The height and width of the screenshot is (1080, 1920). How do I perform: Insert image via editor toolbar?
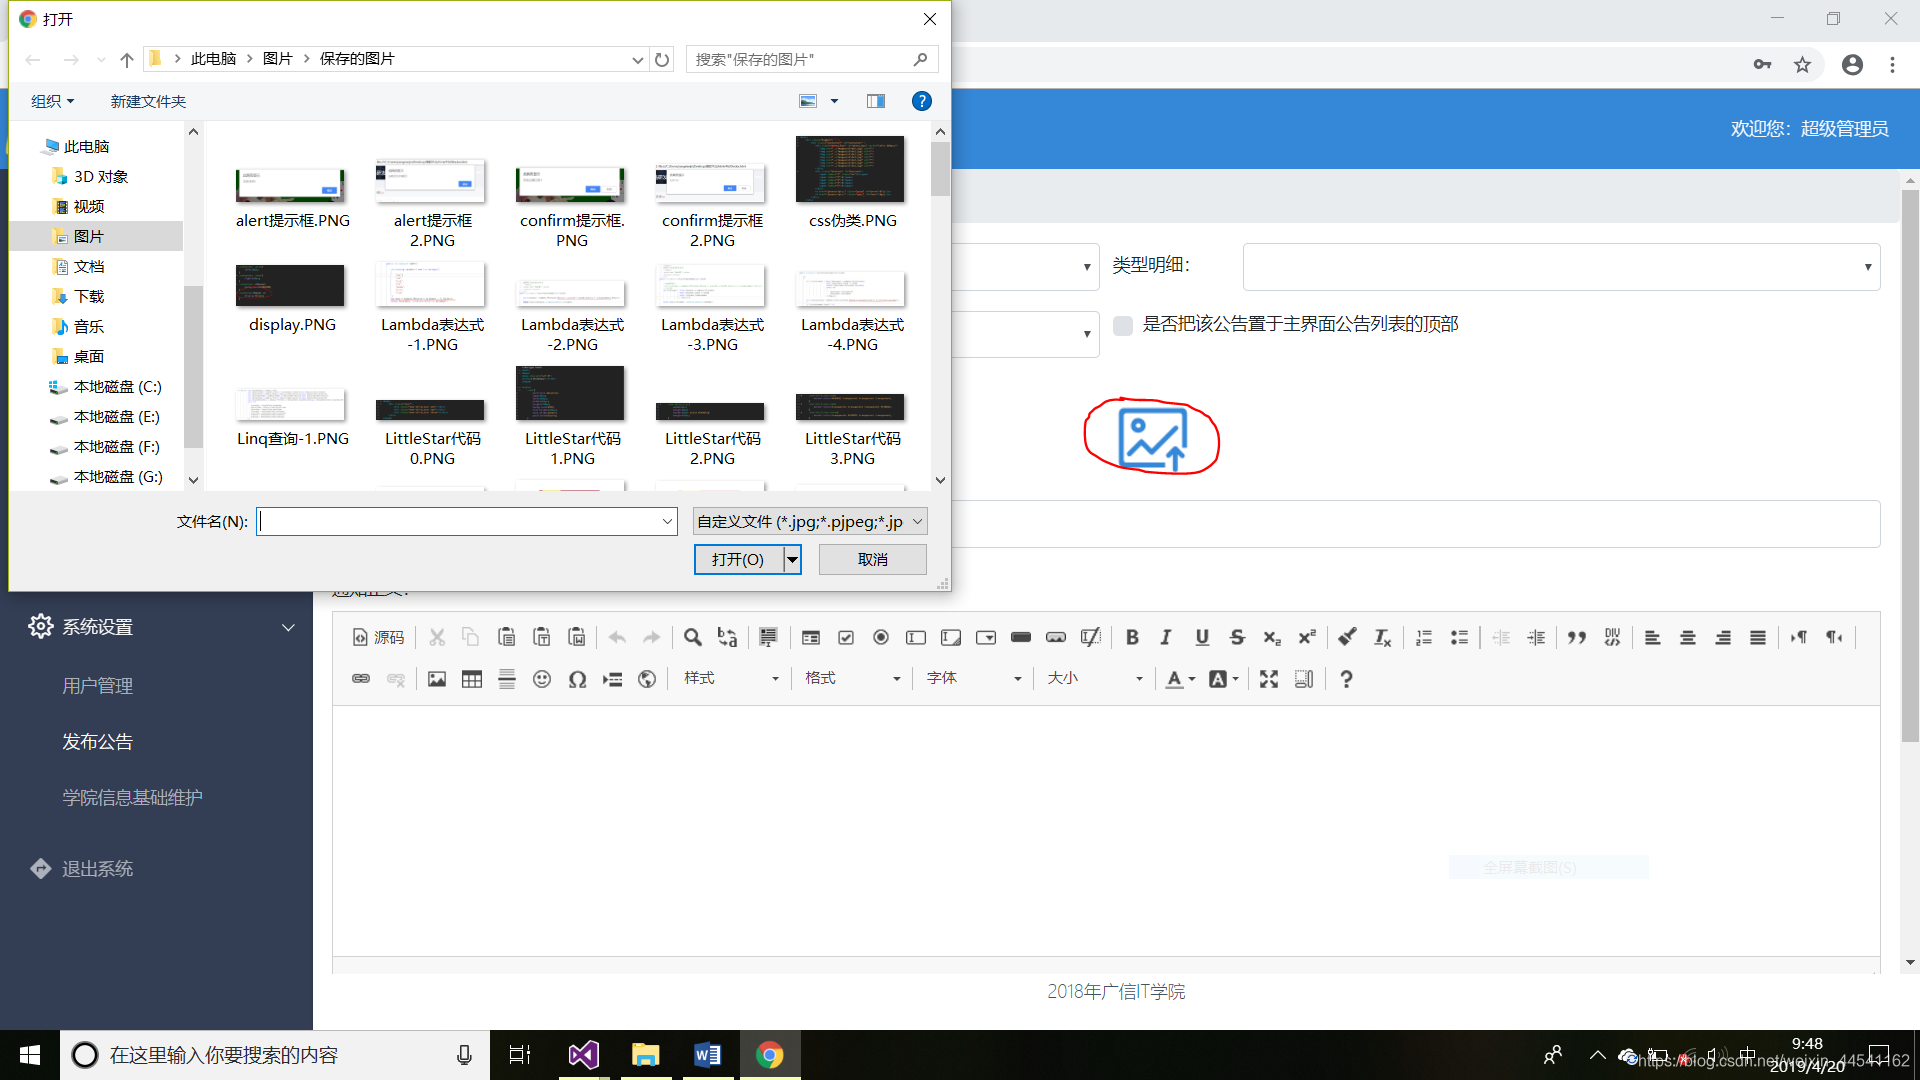point(437,680)
